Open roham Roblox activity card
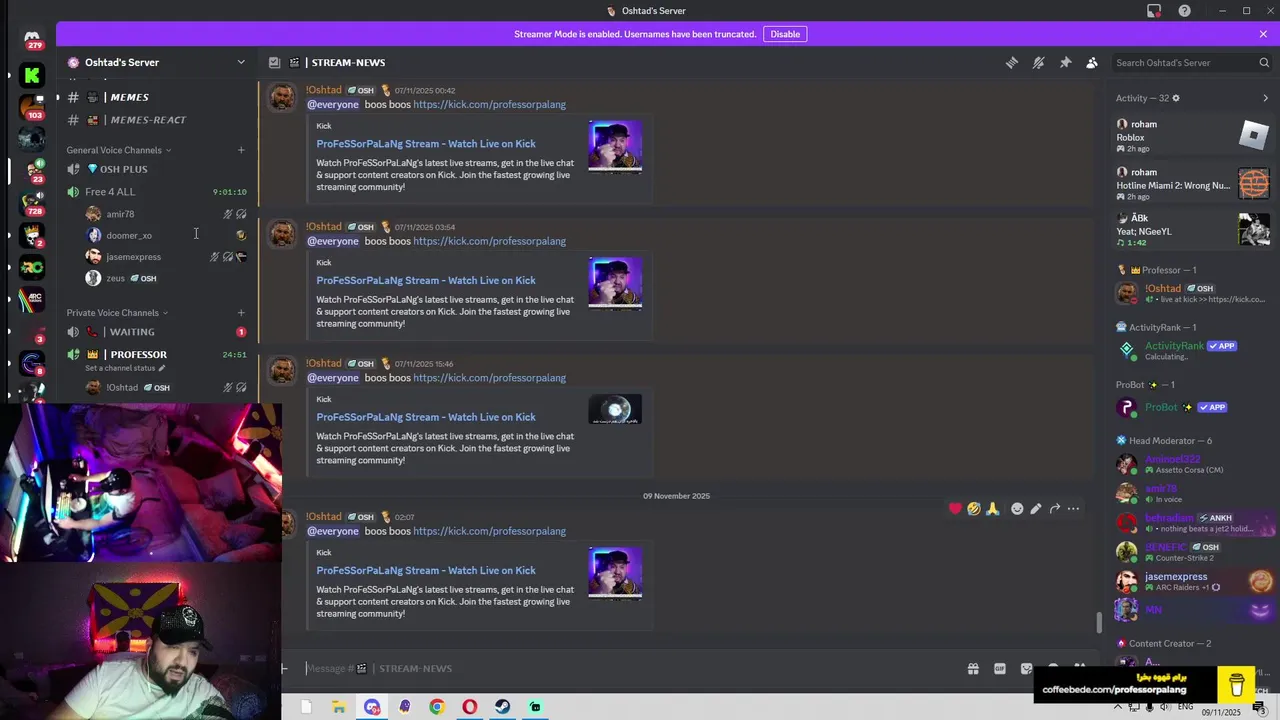Image resolution: width=1280 pixels, height=720 pixels. [x=1193, y=136]
